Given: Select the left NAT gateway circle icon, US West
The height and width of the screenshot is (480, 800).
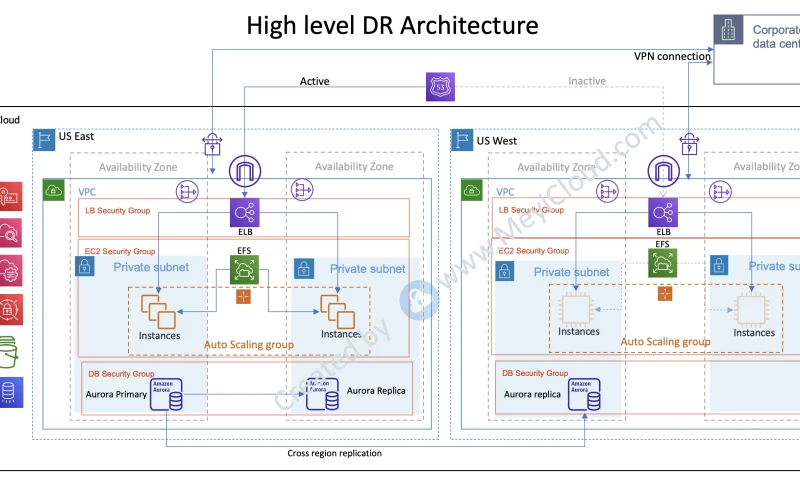Looking at the screenshot, I should coord(607,192).
